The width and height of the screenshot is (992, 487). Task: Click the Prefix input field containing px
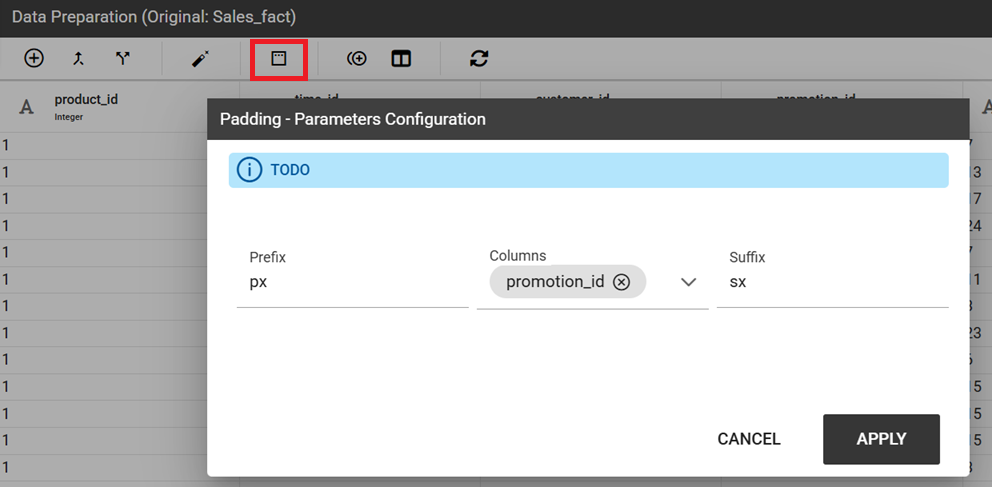pyautogui.click(x=352, y=282)
